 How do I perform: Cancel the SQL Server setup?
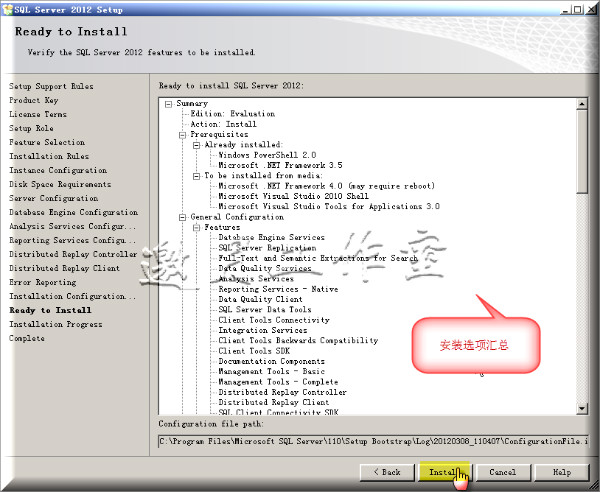pyautogui.click(x=503, y=472)
